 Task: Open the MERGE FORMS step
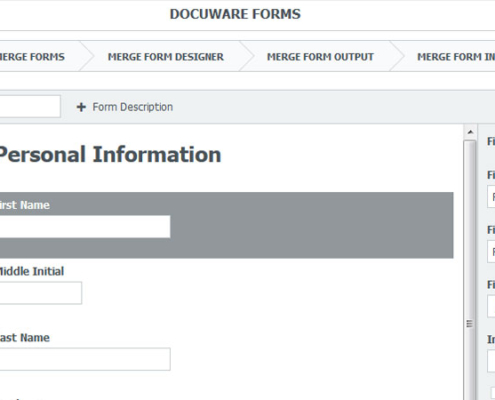pyautogui.click(x=32, y=57)
